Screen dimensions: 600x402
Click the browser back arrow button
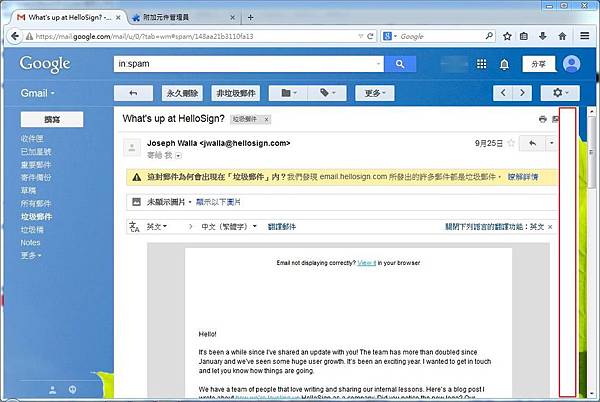[15, 36]
